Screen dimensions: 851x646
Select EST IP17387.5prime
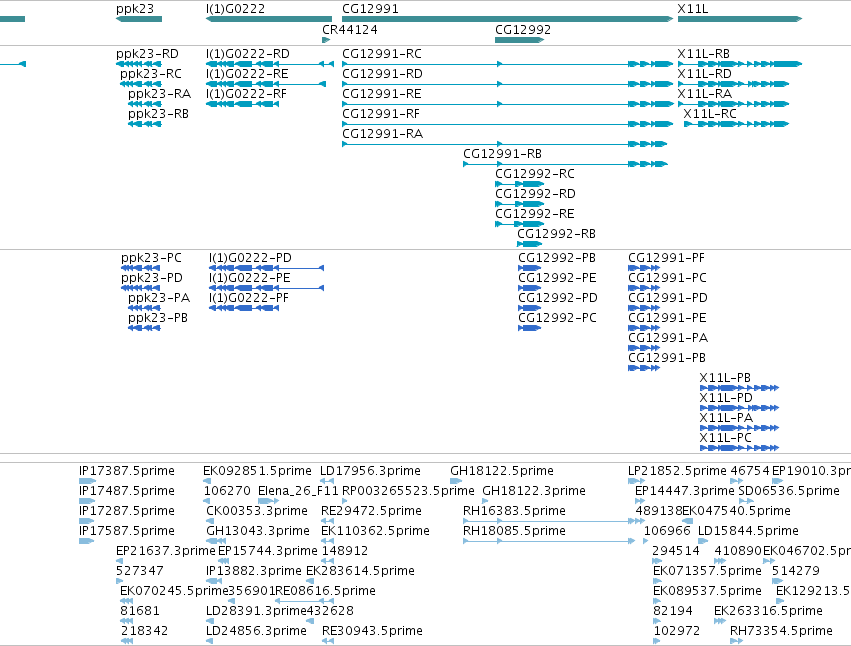[87, 482]
